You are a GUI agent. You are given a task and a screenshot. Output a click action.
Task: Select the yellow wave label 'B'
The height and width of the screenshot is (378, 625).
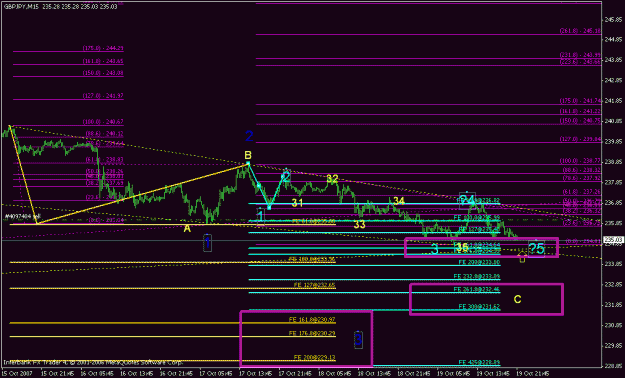click(x=248, y=155)
